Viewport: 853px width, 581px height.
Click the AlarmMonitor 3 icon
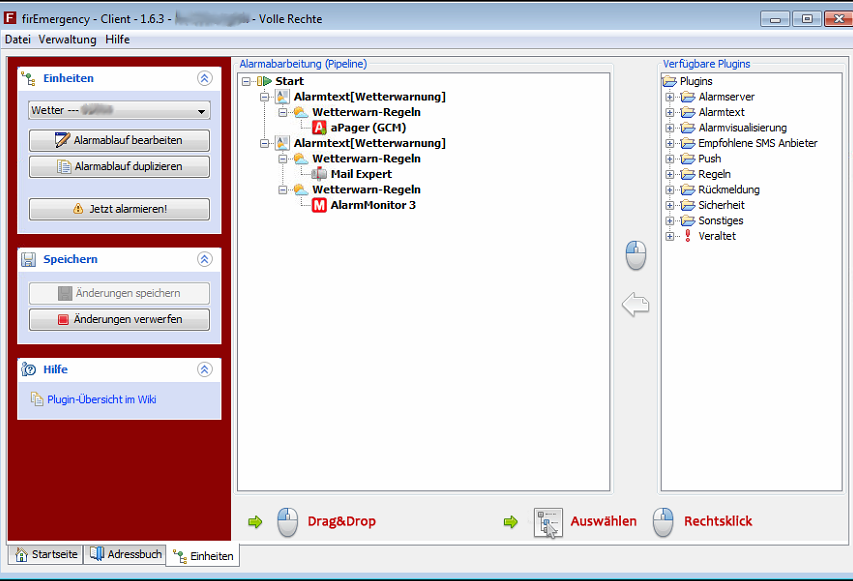click(x=320, y=205)
